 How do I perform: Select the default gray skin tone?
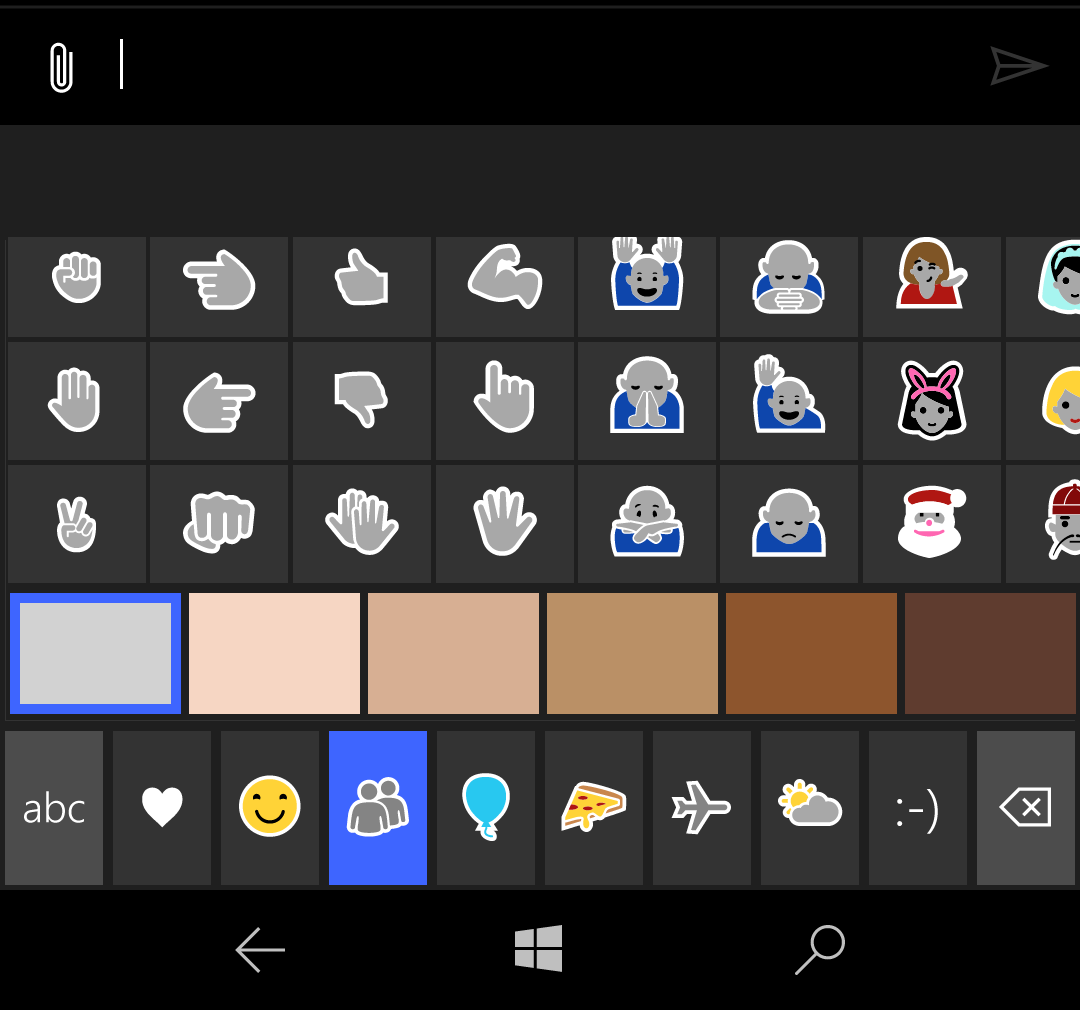96,653
